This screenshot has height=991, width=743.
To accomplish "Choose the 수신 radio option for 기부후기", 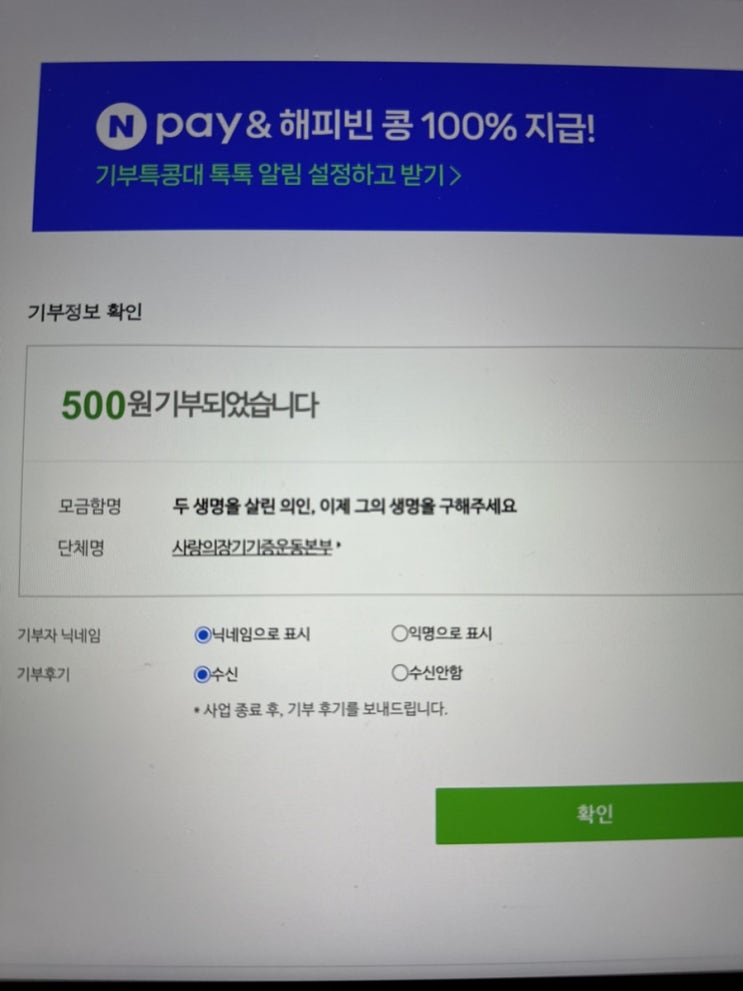I will [202, 674].
